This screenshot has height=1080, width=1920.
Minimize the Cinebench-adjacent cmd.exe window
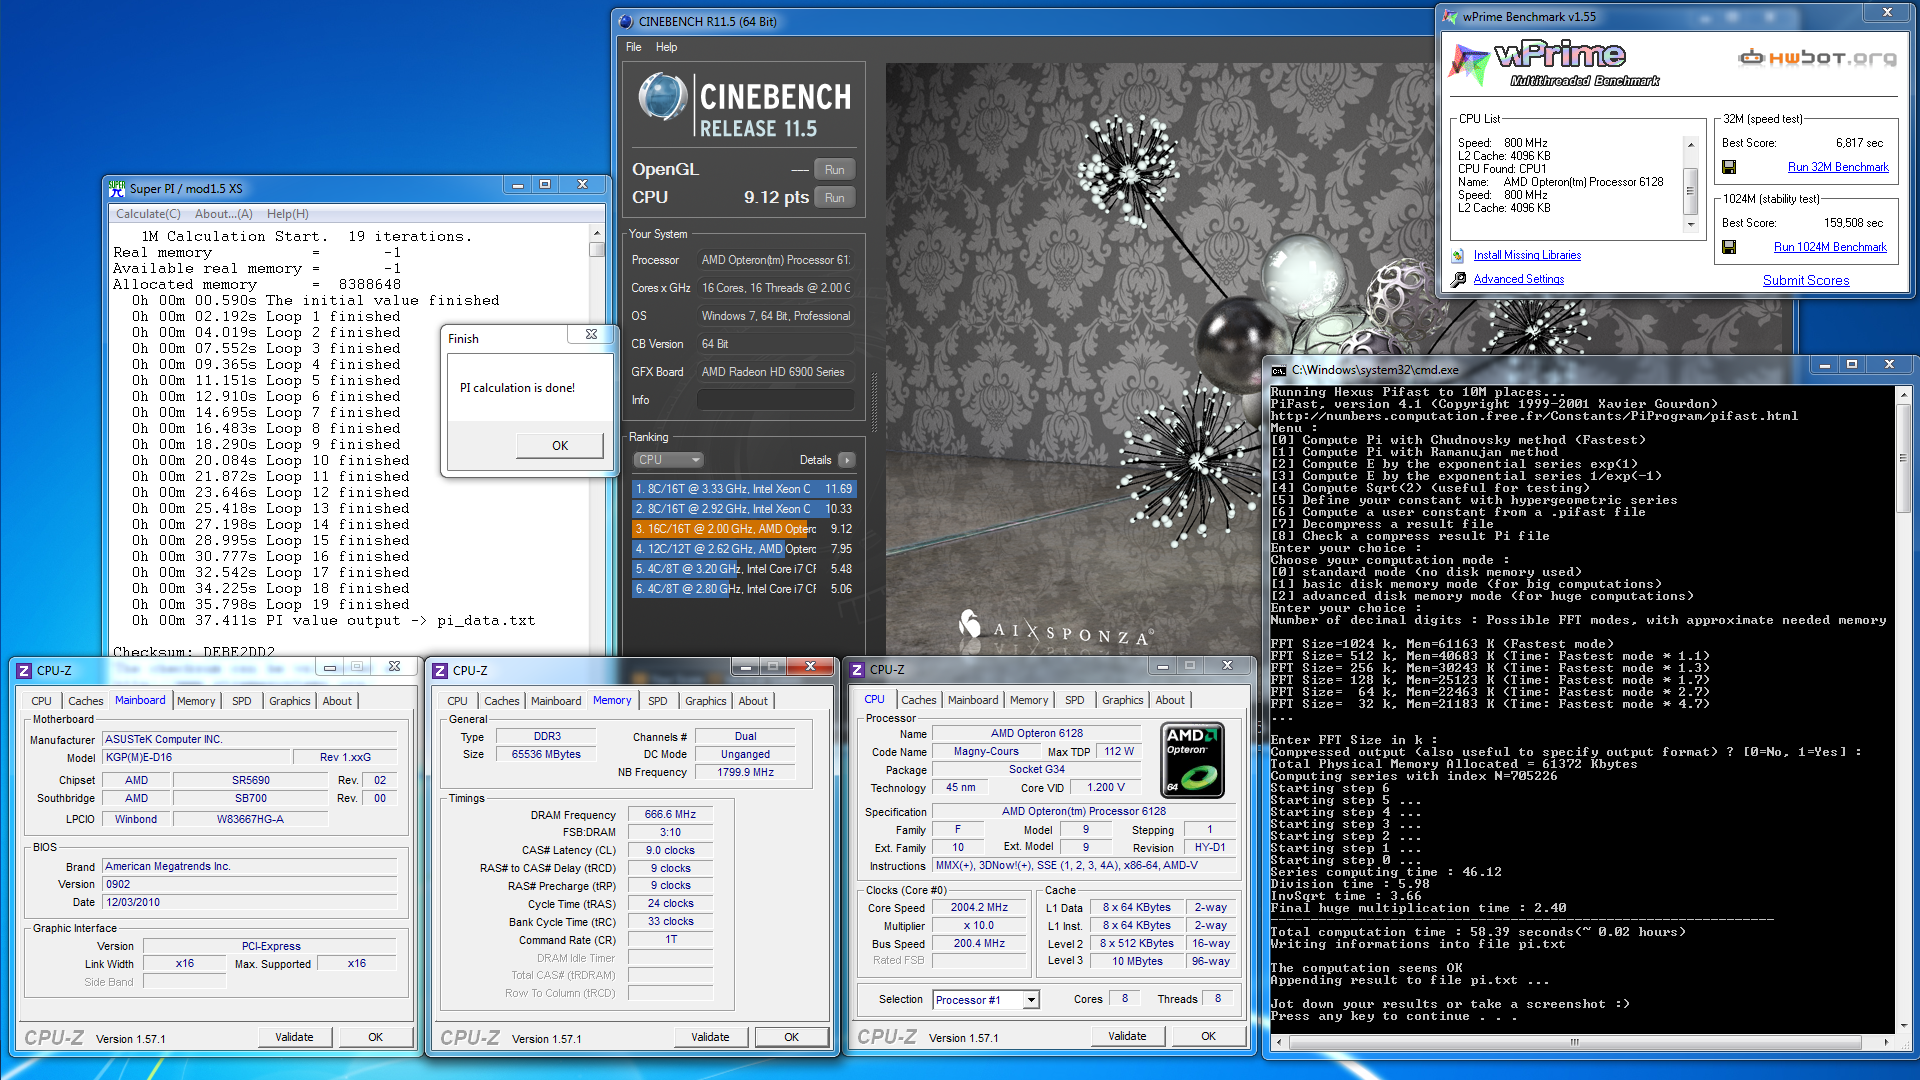pyautogui.click(x=1824, y=365)
